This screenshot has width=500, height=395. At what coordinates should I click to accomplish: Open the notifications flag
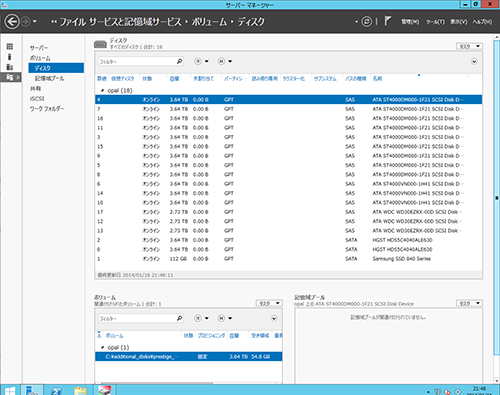(387, 21)
